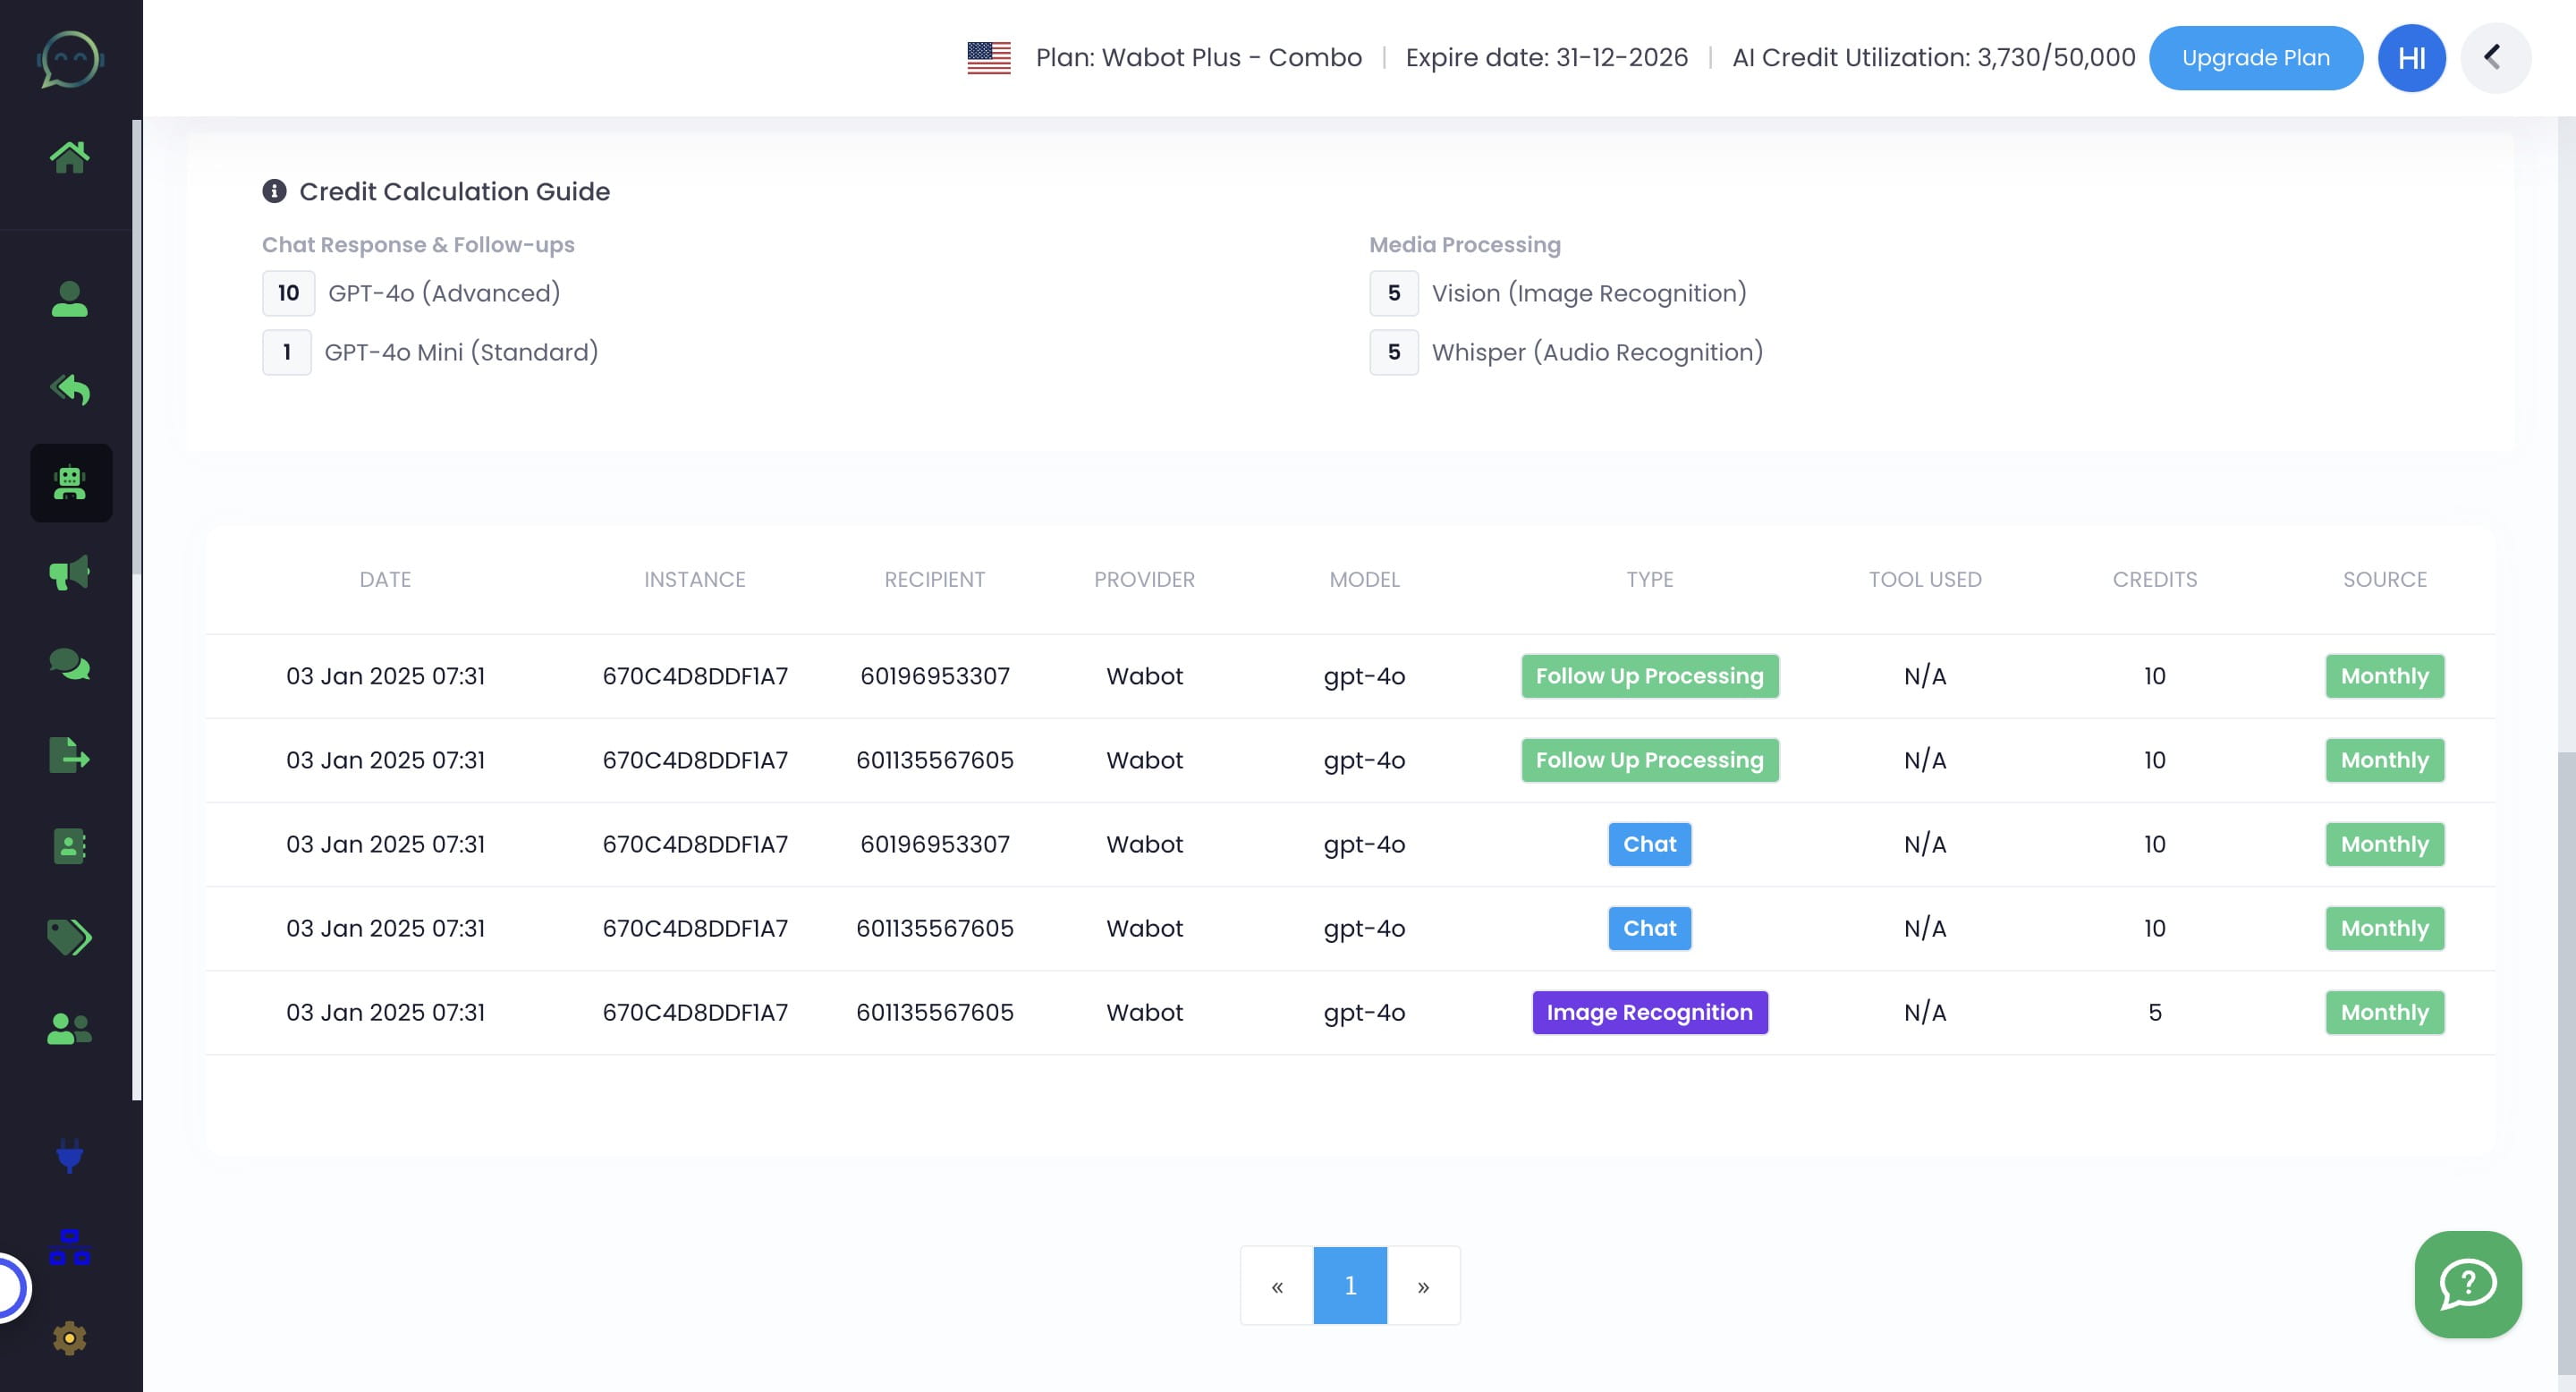This screenshot has width=2576, height=1392.
Task: Open the chat conversations bubble icon
Action: pyautogui.click(x=70, y=663)
